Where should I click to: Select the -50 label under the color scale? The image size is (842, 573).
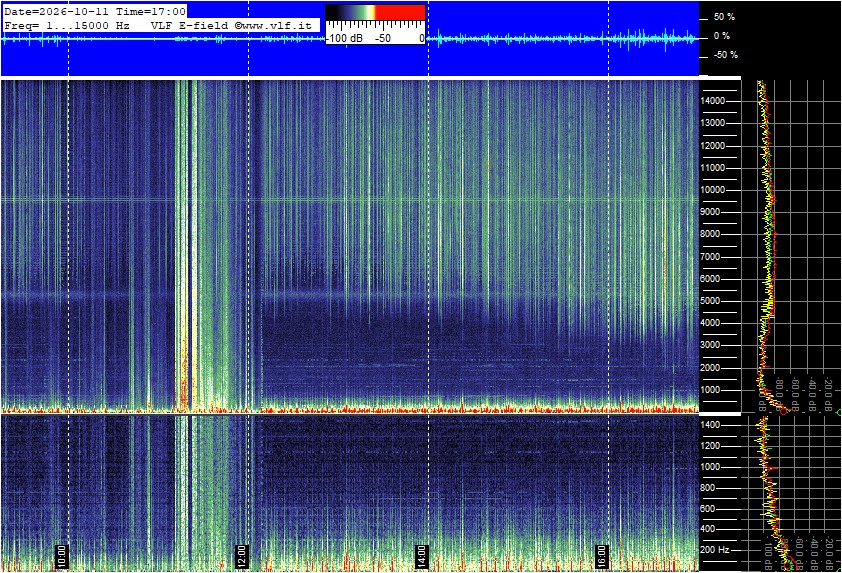click(382, 38)
